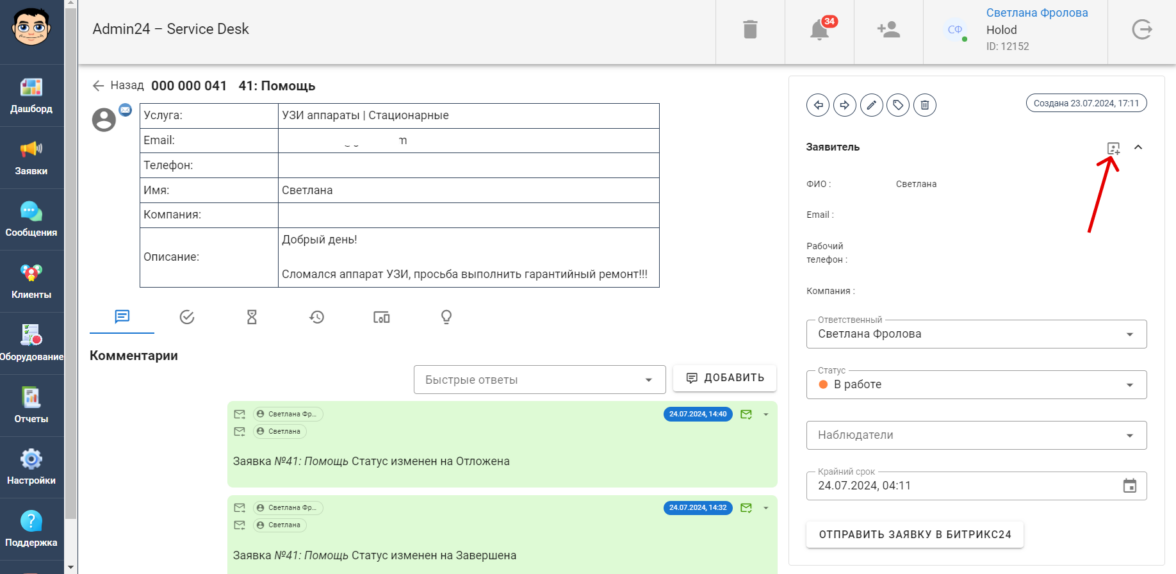The height and width of the screenshot is (574, 1176).
Task: Click the pencil edit ticket icon
Action: pos(872,104)
